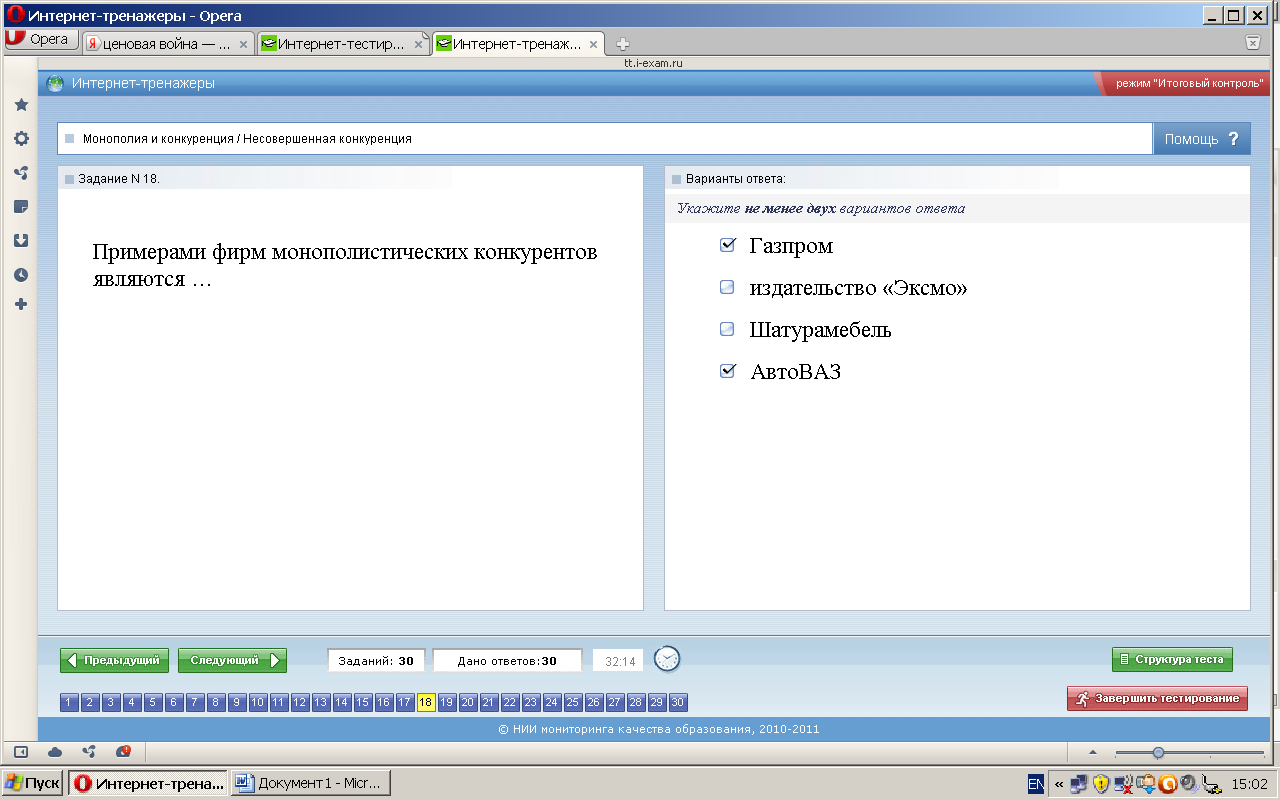This screenshot has width=1280, height=800.
Task: Expand hidden tray icons chevron
Action: pos(1059,785)
